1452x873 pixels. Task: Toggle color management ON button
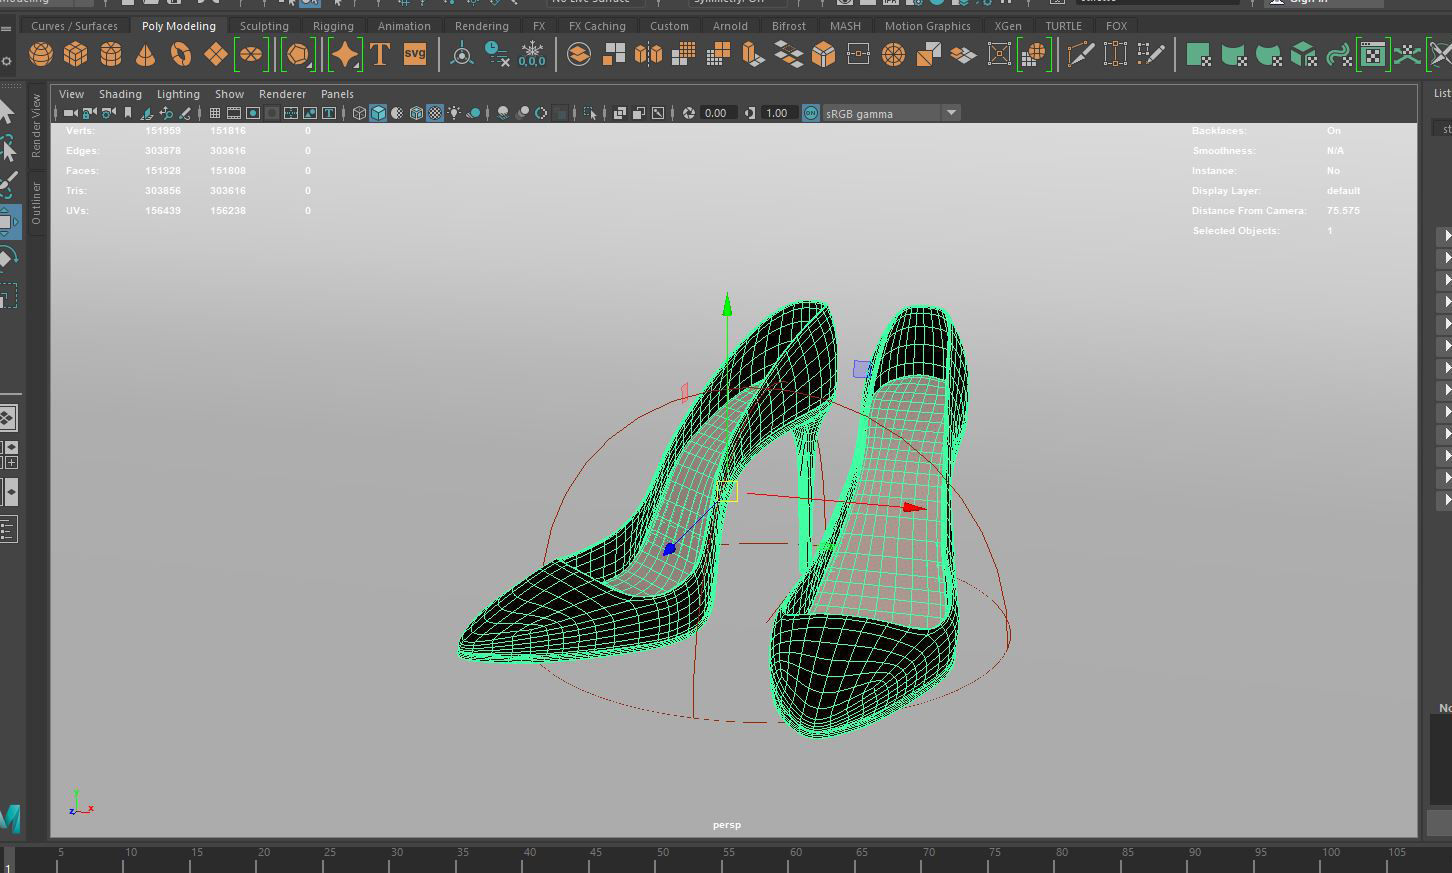(811, 113)
